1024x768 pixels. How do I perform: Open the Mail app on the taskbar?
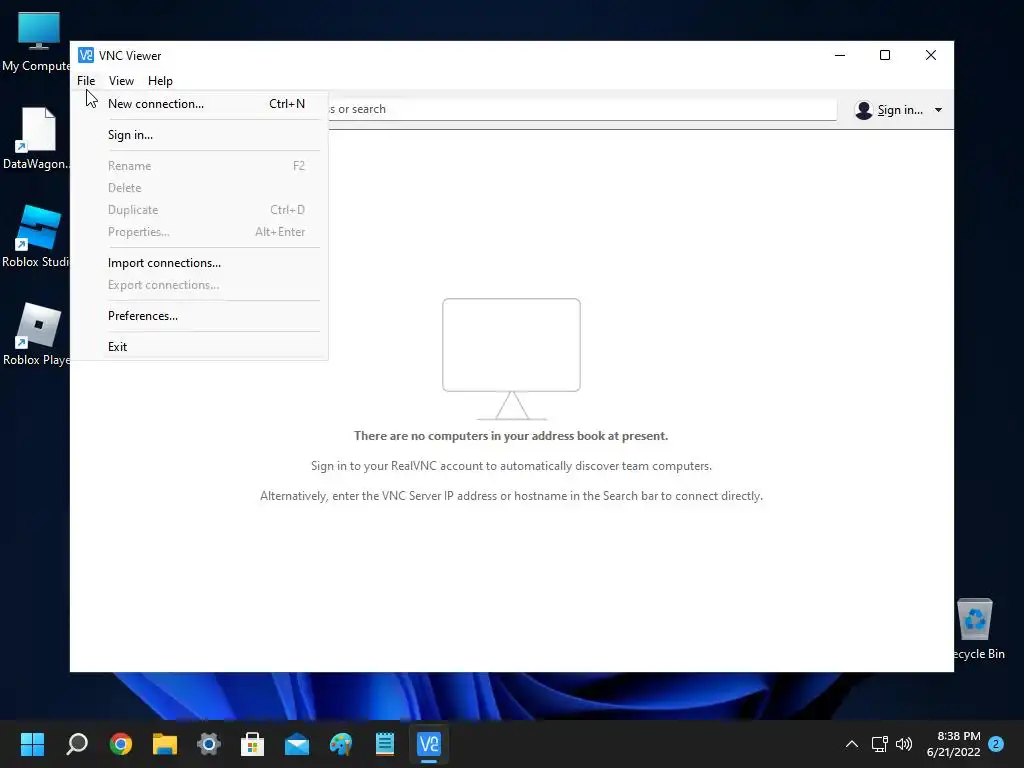pos(297,743)
